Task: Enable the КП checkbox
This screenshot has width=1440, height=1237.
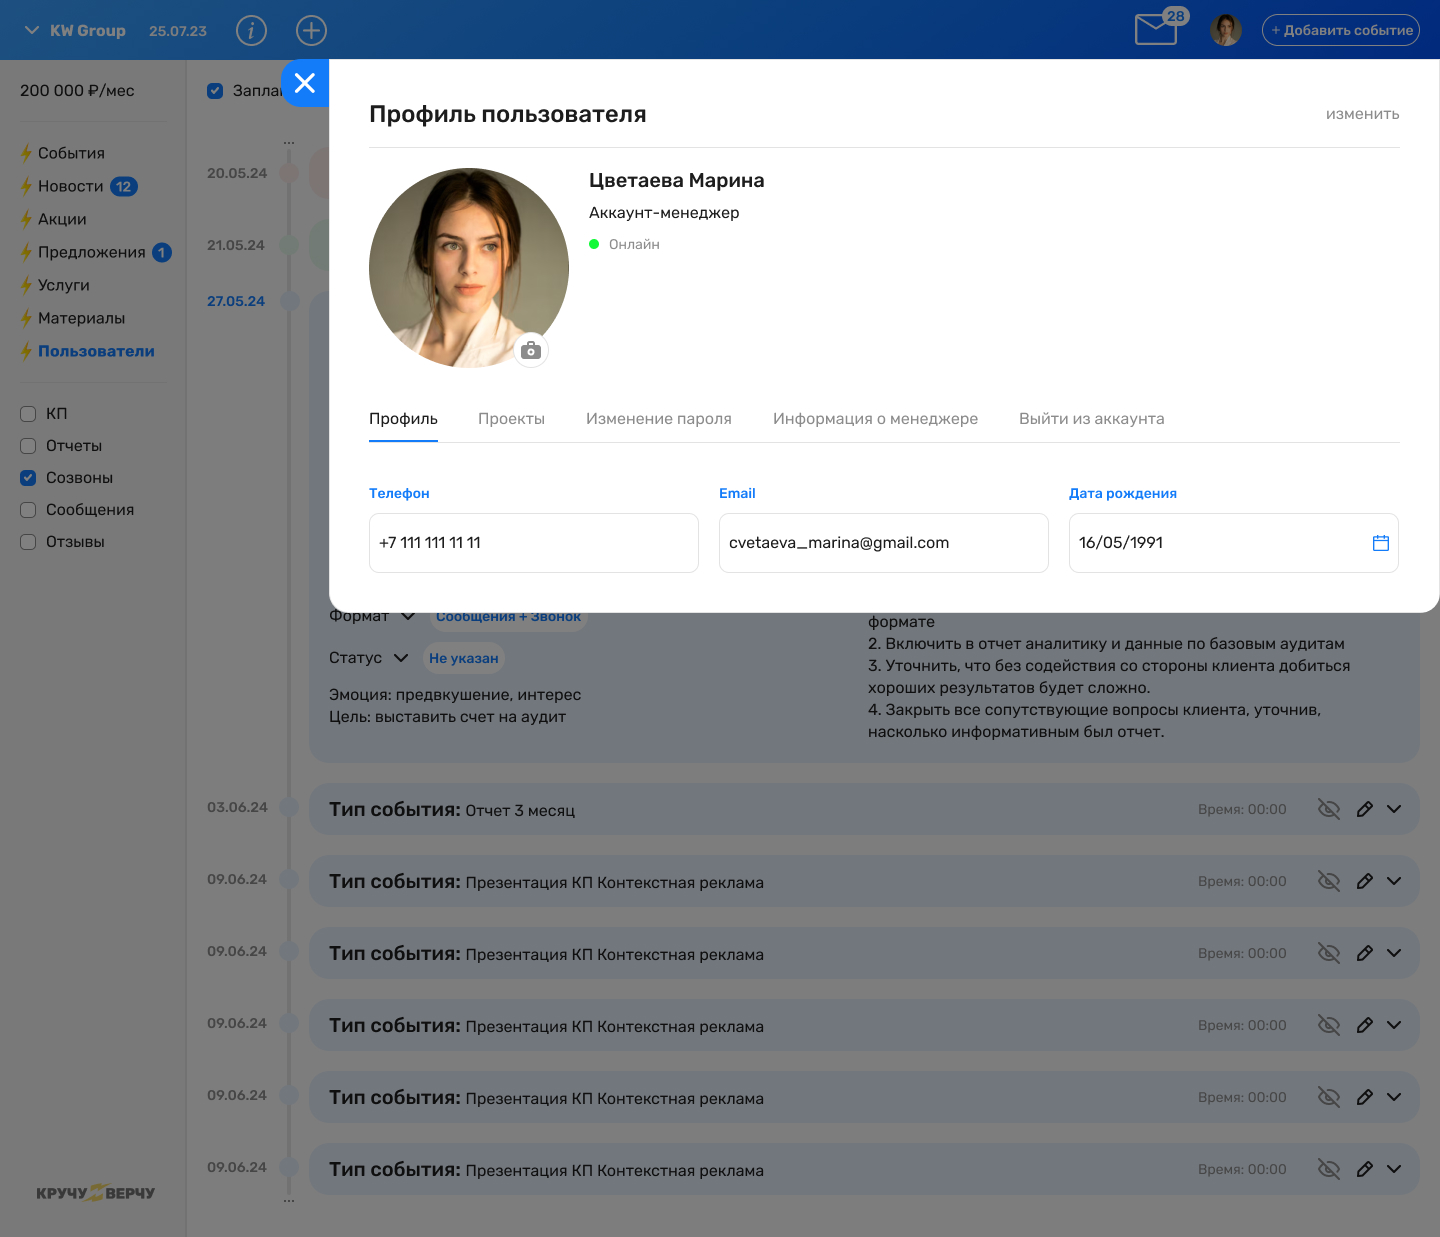Action: coord(28,413)
